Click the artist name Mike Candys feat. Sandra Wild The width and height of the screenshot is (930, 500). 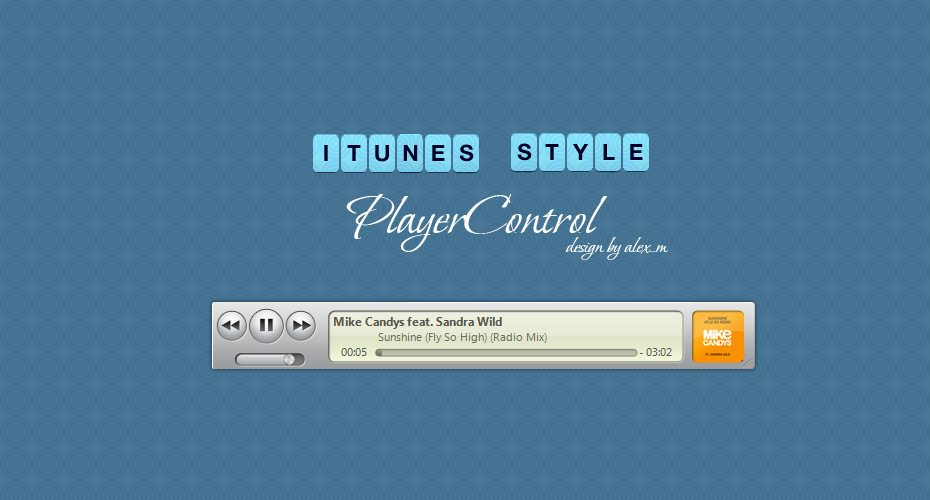[x=418, y=322]
